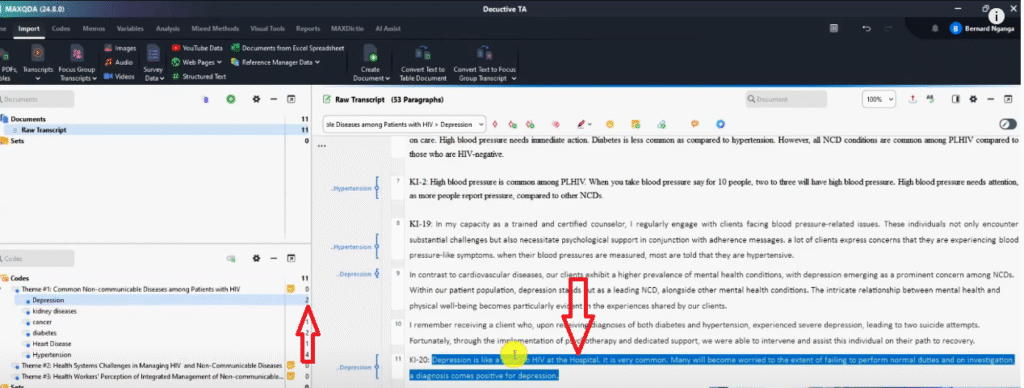The height and width of the screenshot is (388, 1024).
Task: Open zoom level 100% dropdown
Action: [x=879, y=99]
